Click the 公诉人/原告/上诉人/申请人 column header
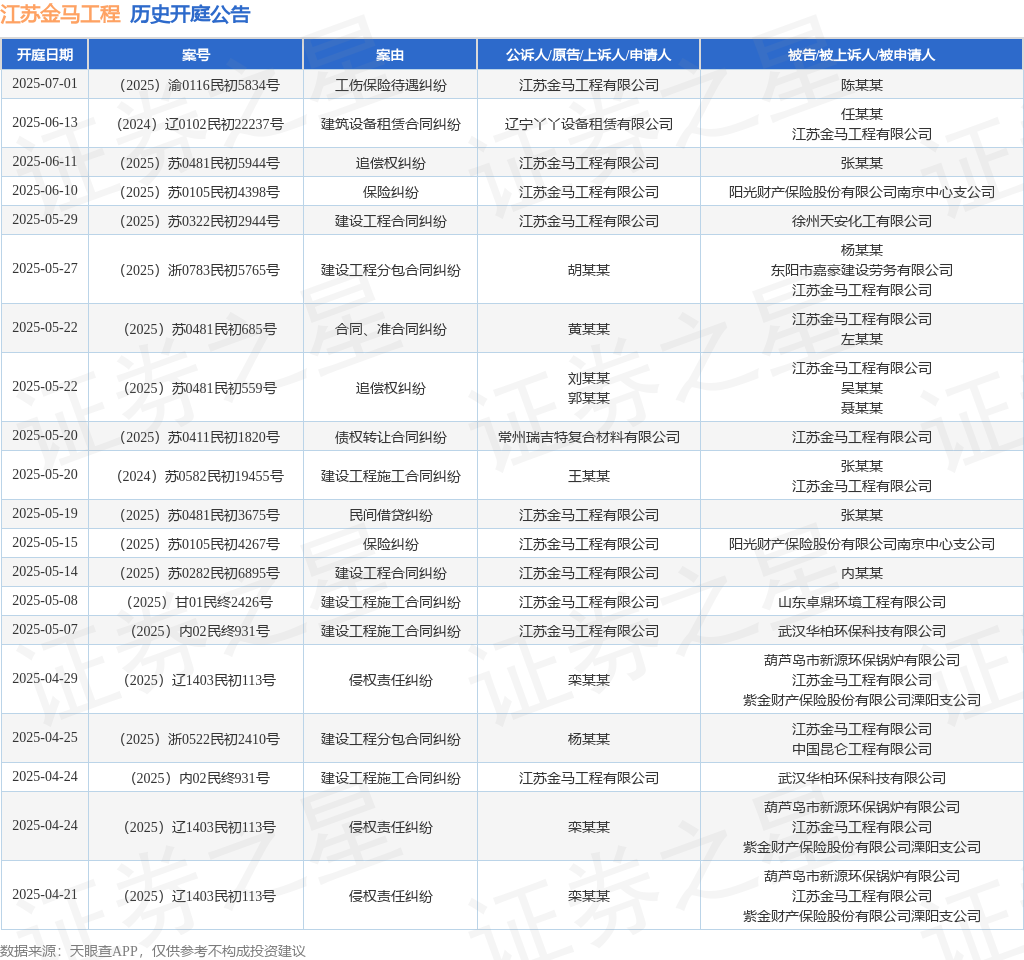 click(x=588, y=55)
